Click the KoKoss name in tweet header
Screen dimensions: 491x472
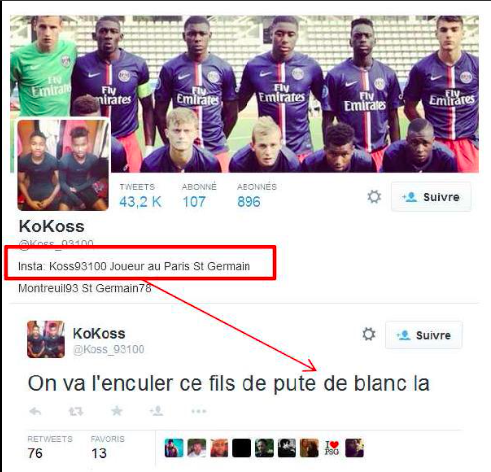pyautogui.click(x=99, y=333)
